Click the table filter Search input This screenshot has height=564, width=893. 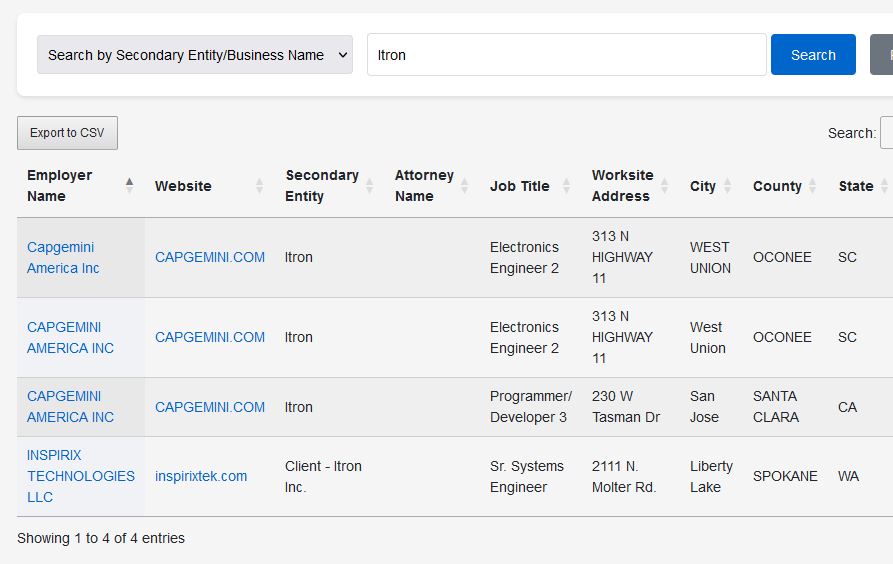coord(887,133)
